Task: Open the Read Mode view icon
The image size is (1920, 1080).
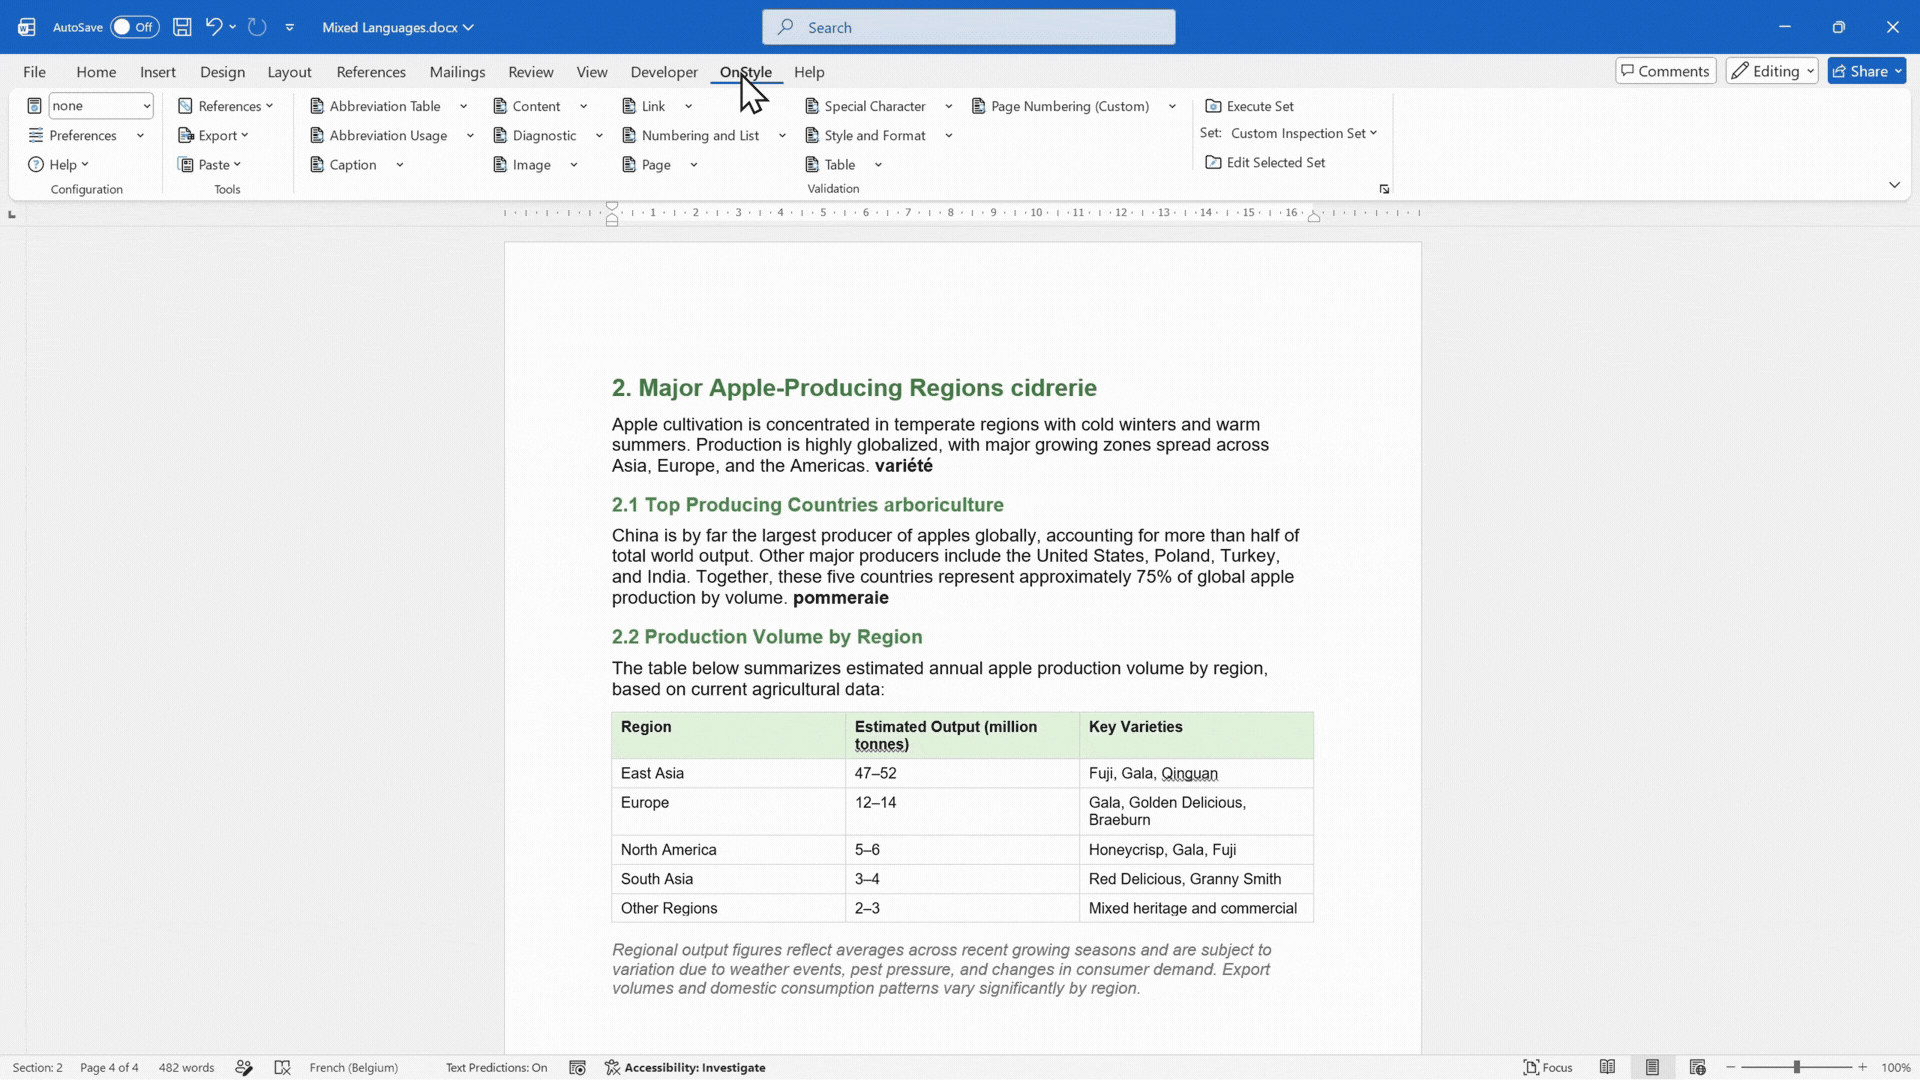Action: pyautogui.click(x=1607, y=1067)
